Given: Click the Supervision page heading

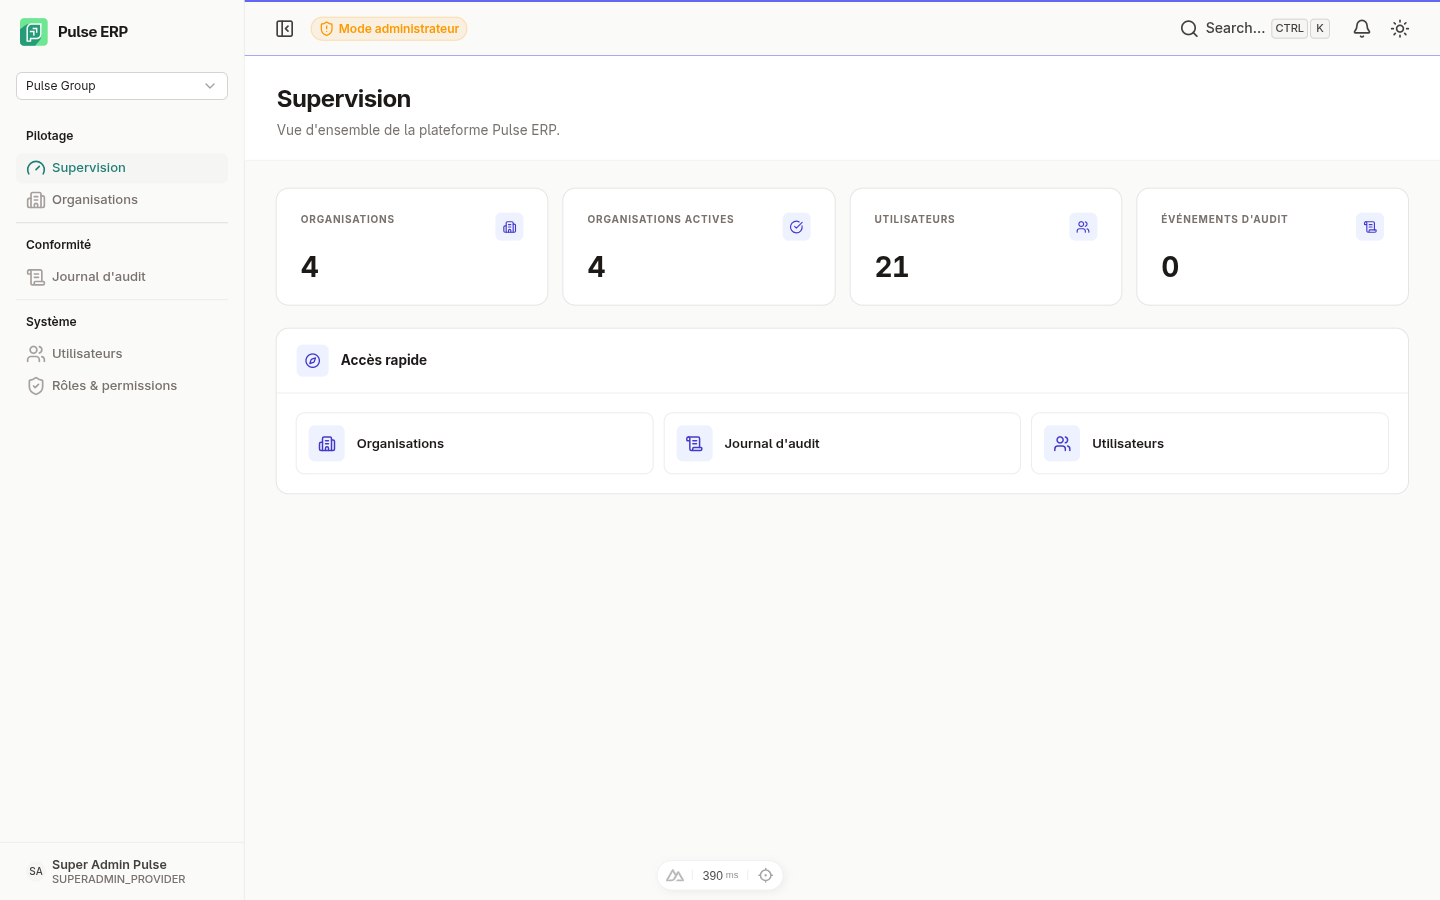Looking at the screenshot, I should coord(344,99).
